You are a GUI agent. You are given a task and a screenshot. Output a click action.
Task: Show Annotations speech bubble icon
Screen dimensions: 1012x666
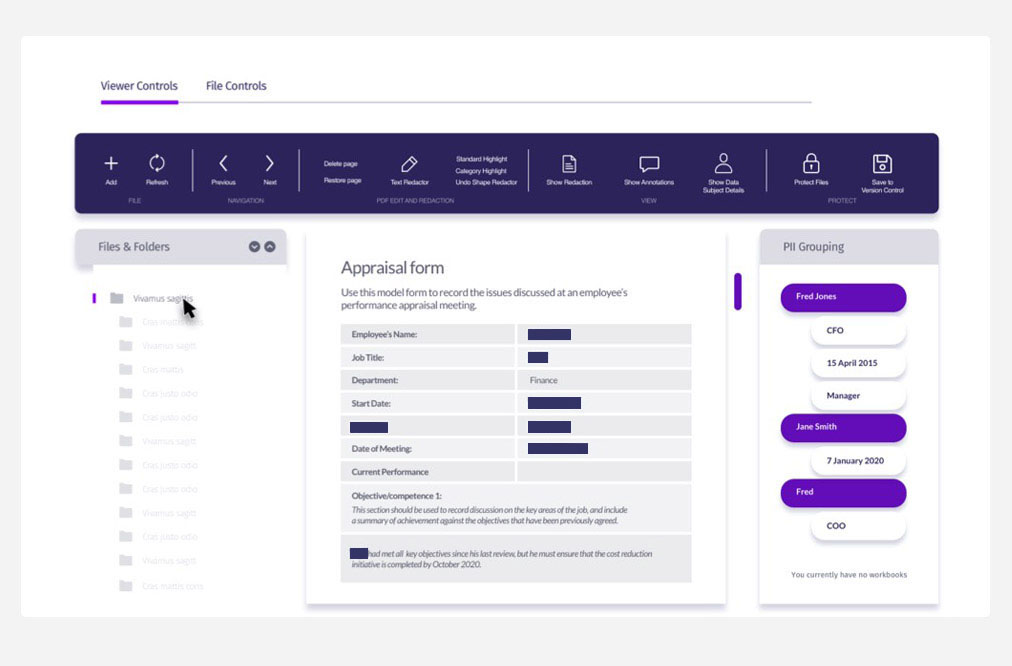coord(649,165)
